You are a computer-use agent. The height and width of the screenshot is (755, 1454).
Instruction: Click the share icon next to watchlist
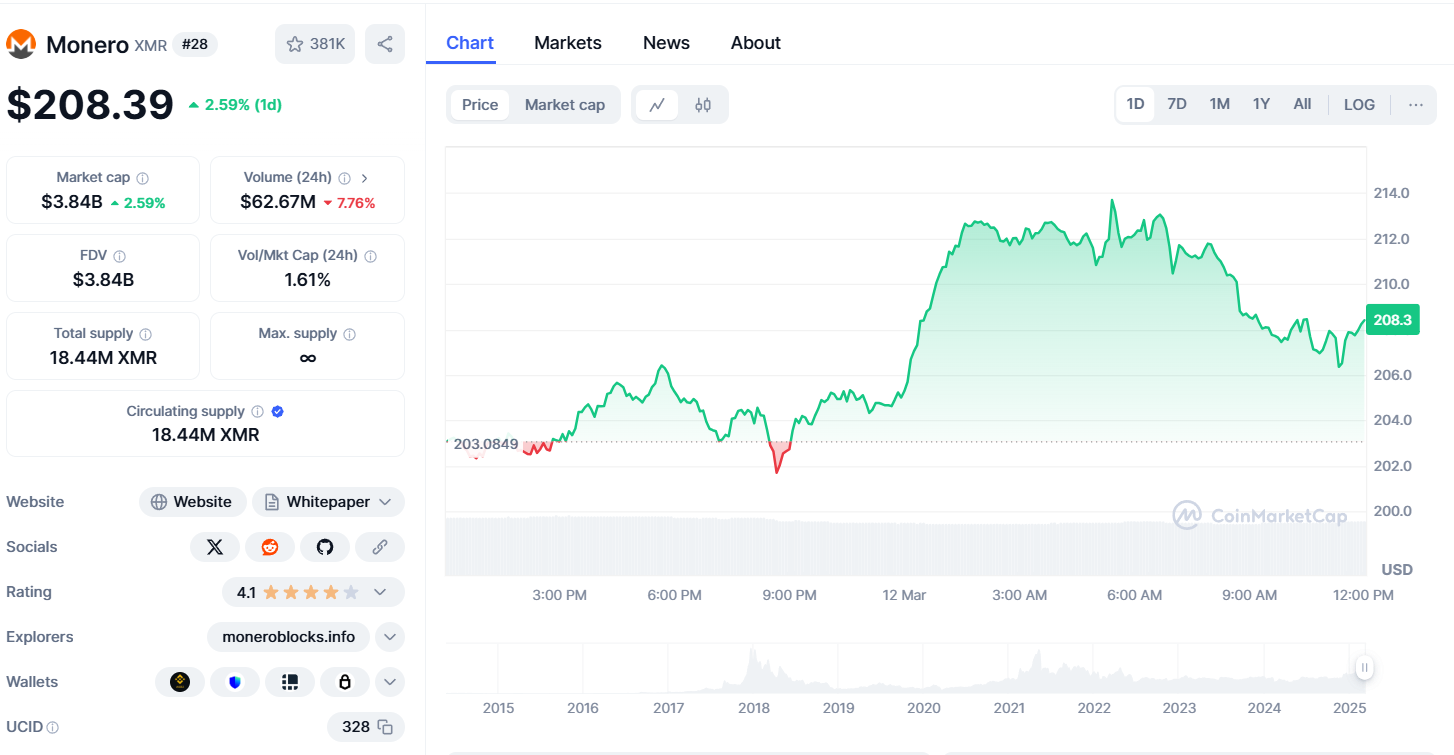pyautogui.click(x=385, y=44)
